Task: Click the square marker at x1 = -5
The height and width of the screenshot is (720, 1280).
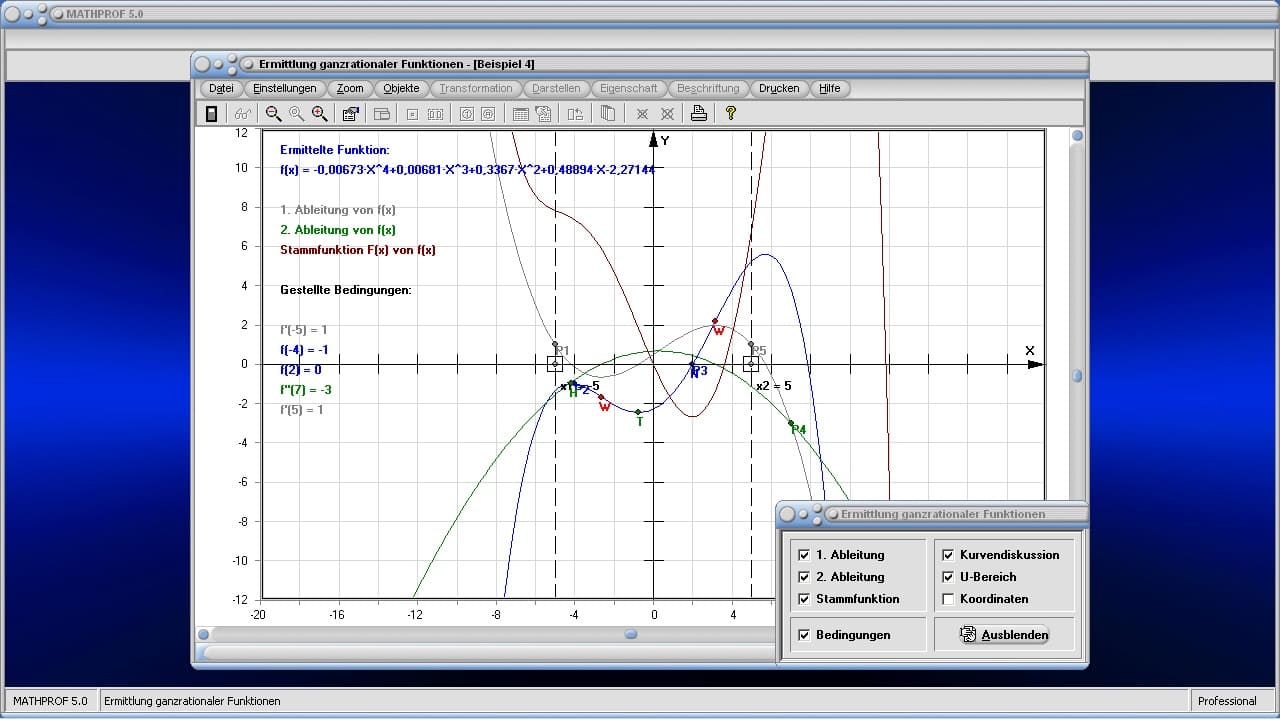Action: [x=555, y=364]
